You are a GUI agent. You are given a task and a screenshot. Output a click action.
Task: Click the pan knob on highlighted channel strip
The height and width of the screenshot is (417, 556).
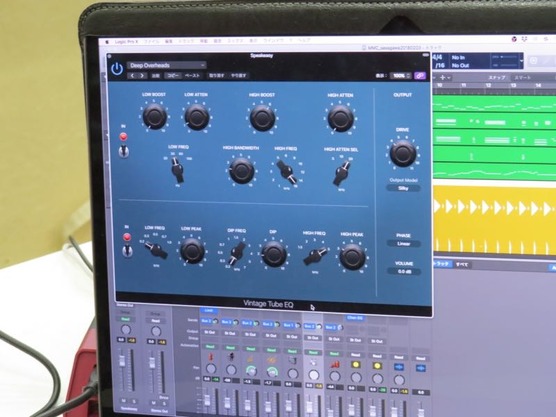(313, 375)
